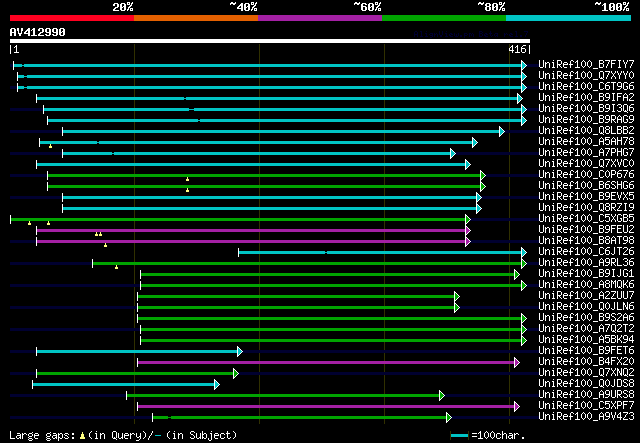Screen dimensions: 640x443
Task: Click the green alignment bar of A9RL36
Action: click(x=307, y=263)
